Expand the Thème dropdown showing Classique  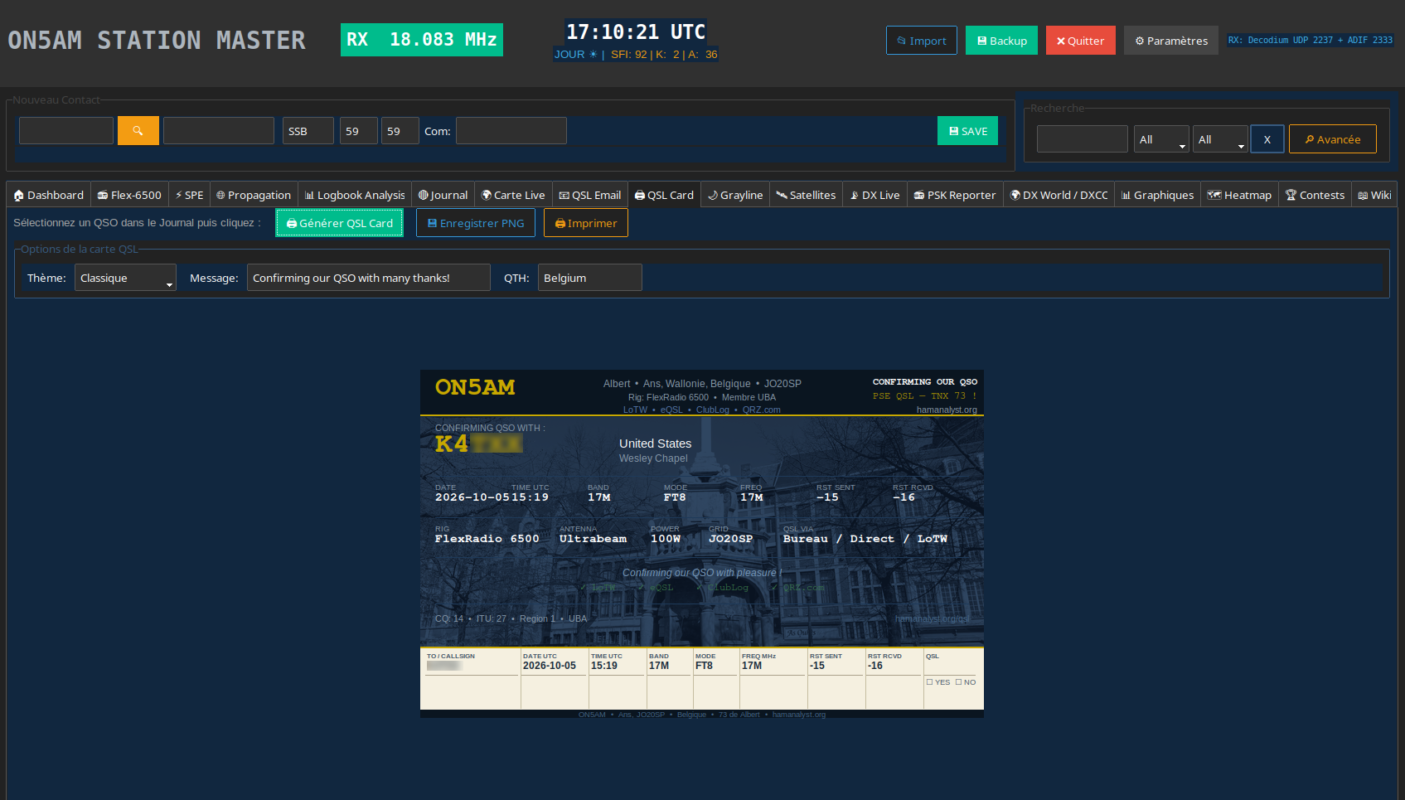(125, 278)
